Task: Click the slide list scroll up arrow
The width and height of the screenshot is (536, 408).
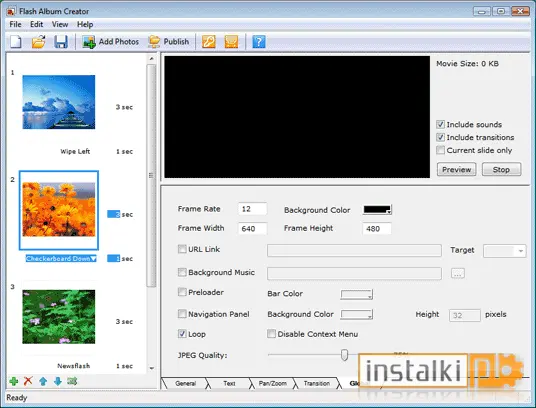Action: [x=151, y=59]
